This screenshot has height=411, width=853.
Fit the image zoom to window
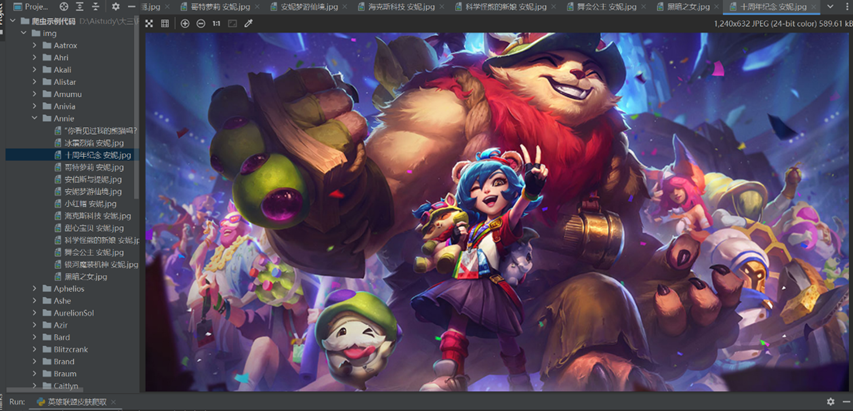pyautogui.click(x=232, y=24)
